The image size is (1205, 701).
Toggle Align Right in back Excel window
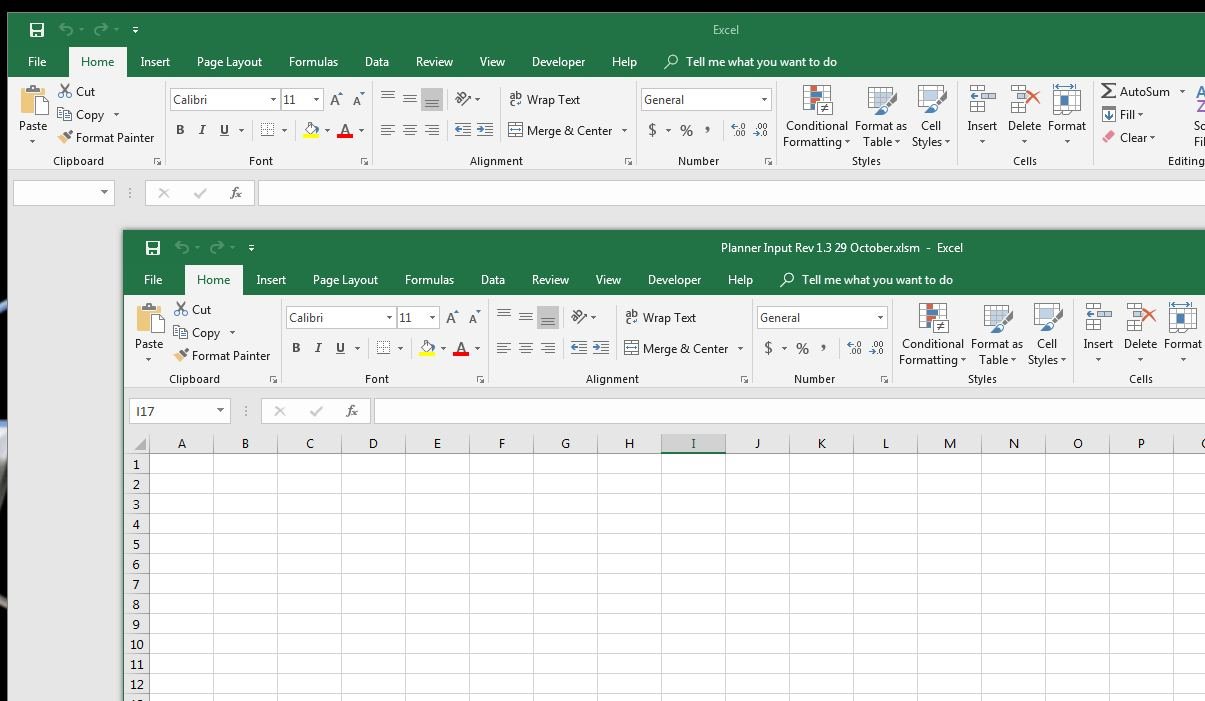tap(431, 130)
